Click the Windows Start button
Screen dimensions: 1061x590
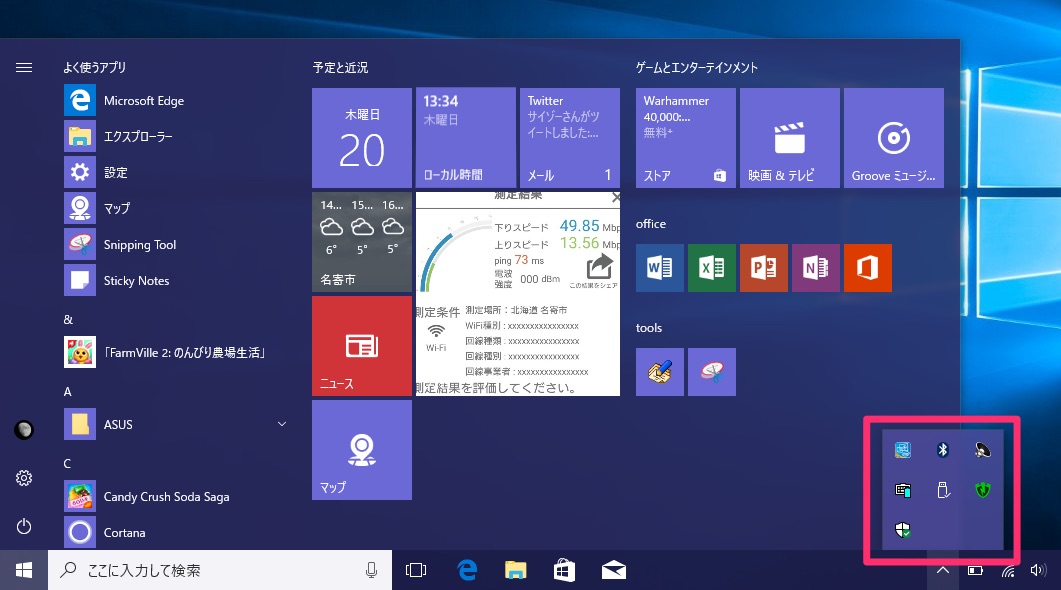(24, 570)
